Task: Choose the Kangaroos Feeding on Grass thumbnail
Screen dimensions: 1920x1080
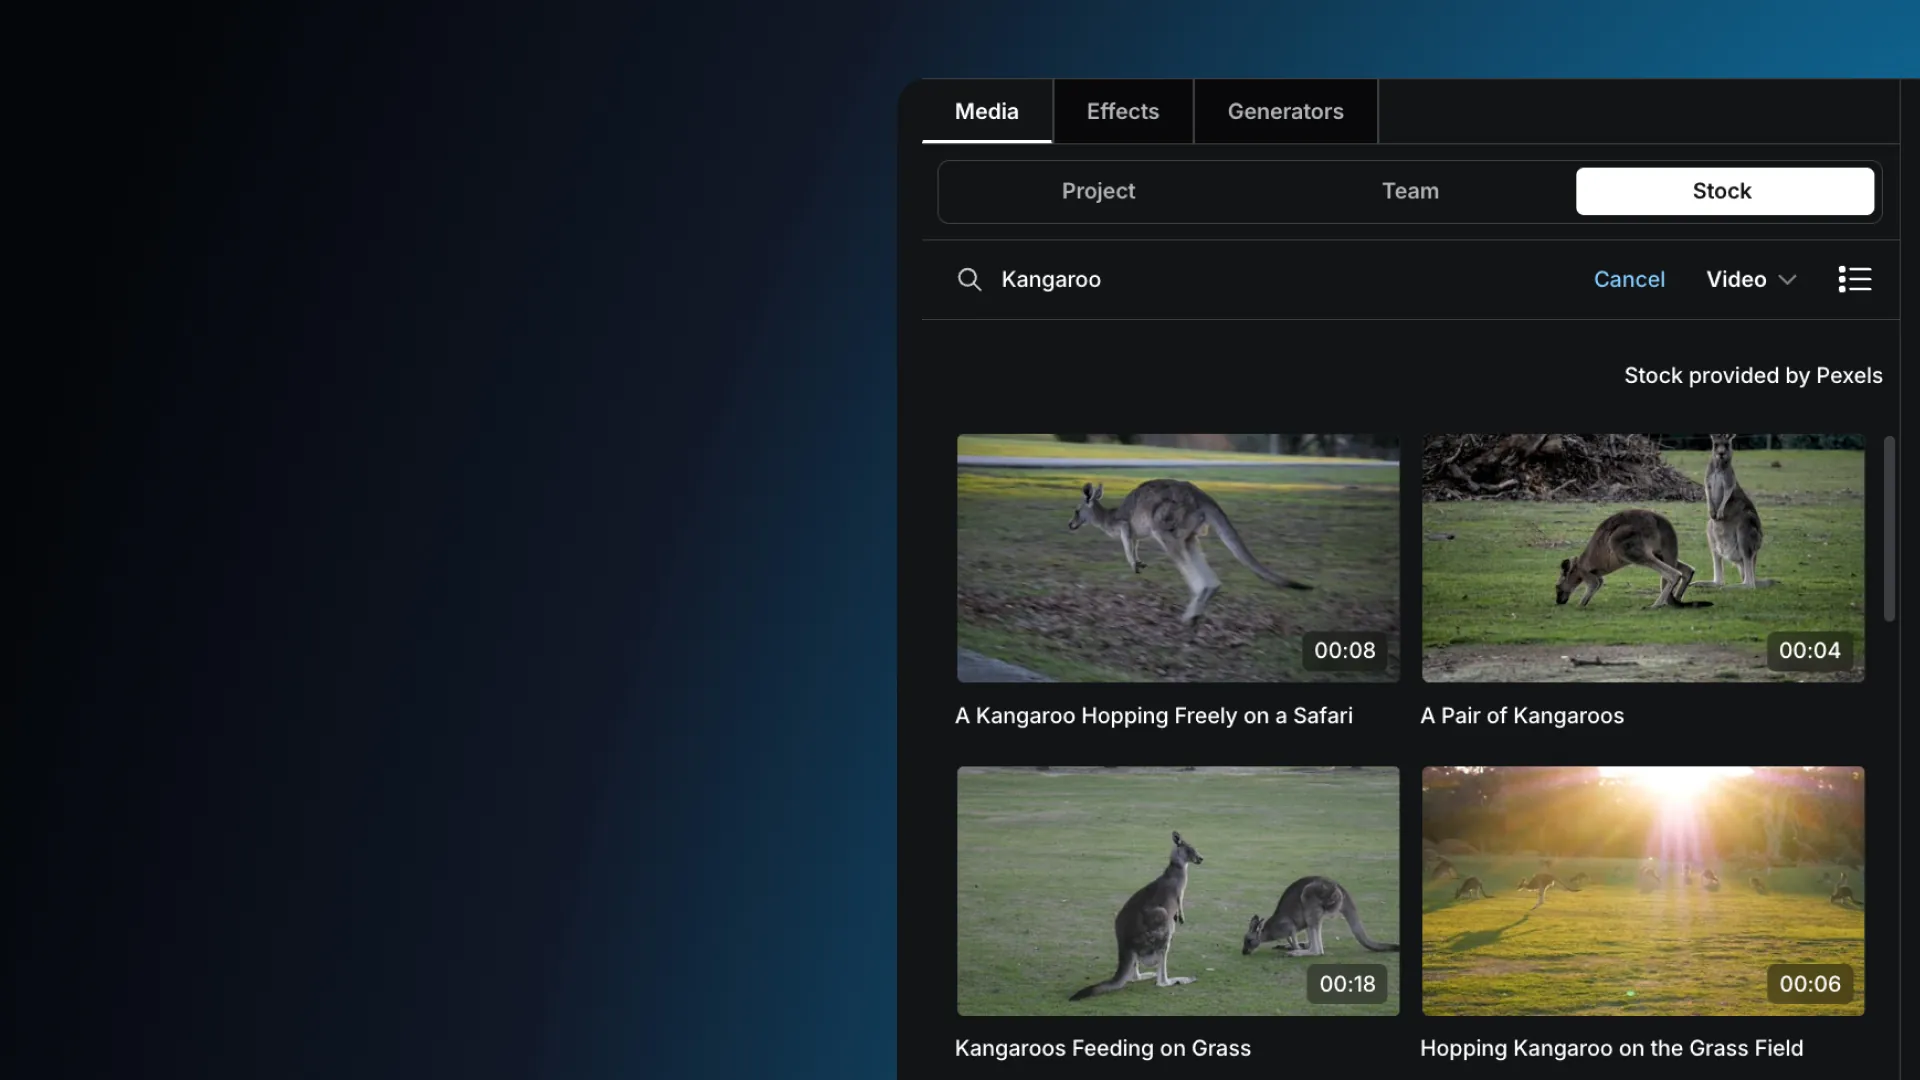Action: point(1177,890)
